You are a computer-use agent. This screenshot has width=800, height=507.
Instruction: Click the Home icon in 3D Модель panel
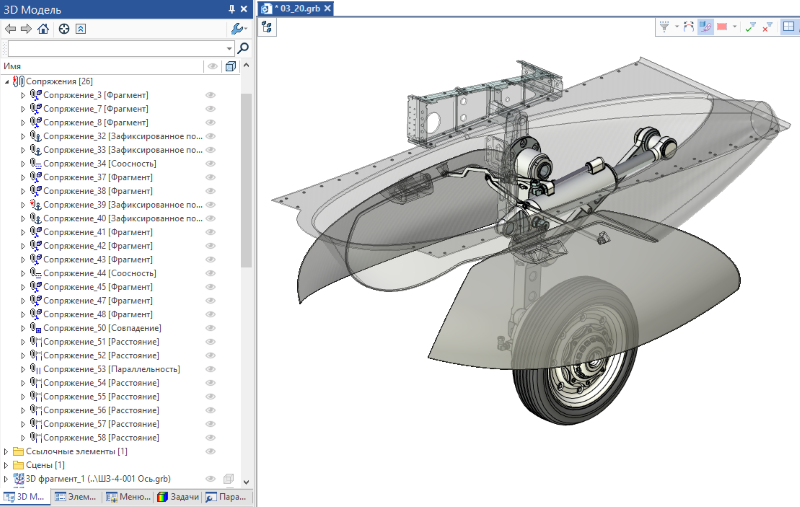[43, 29]
